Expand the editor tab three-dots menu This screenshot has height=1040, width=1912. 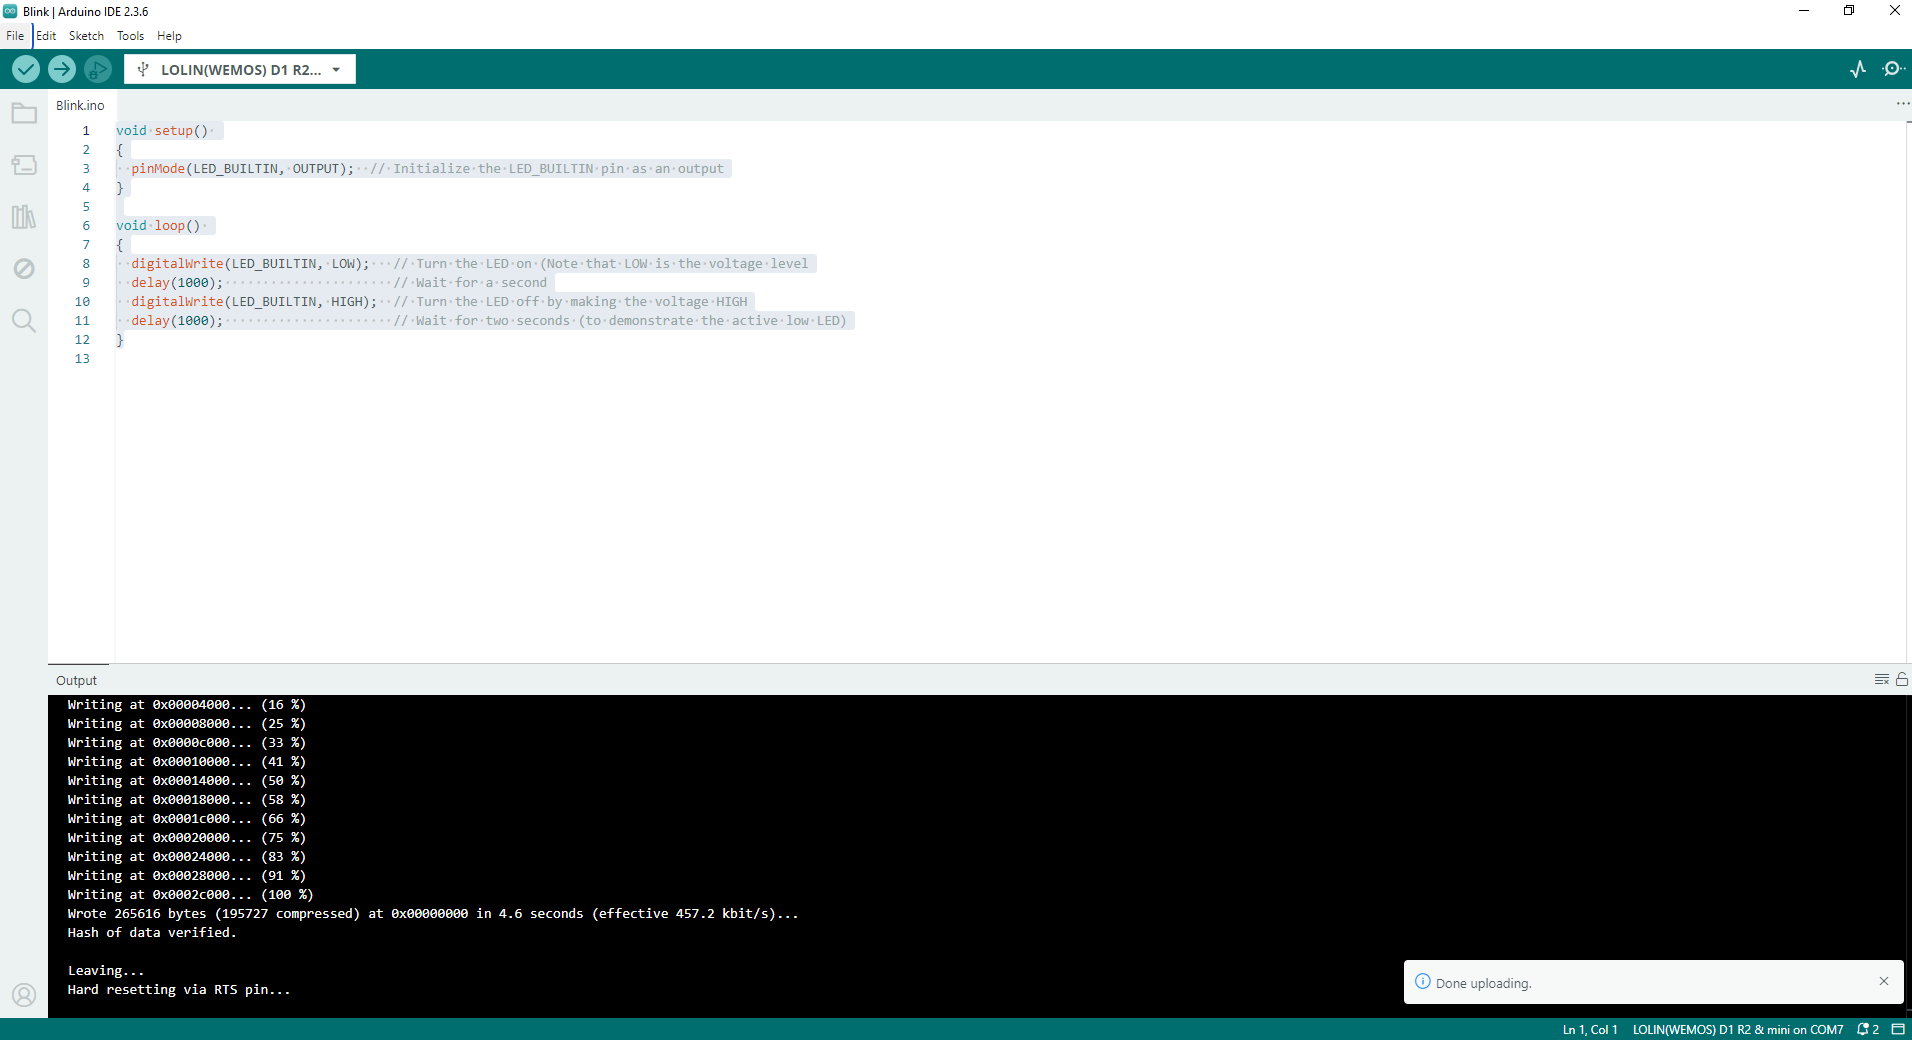coord(1902,104)
